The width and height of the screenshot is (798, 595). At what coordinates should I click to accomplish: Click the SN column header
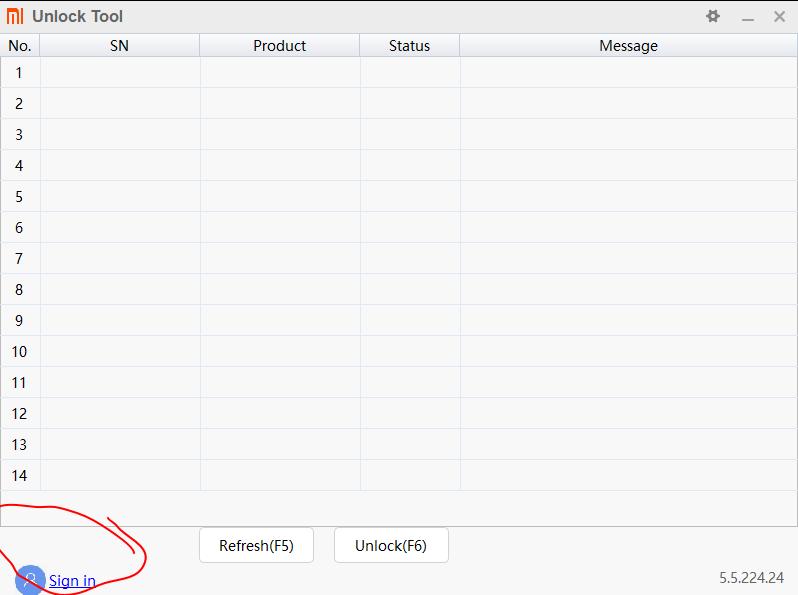120,46
